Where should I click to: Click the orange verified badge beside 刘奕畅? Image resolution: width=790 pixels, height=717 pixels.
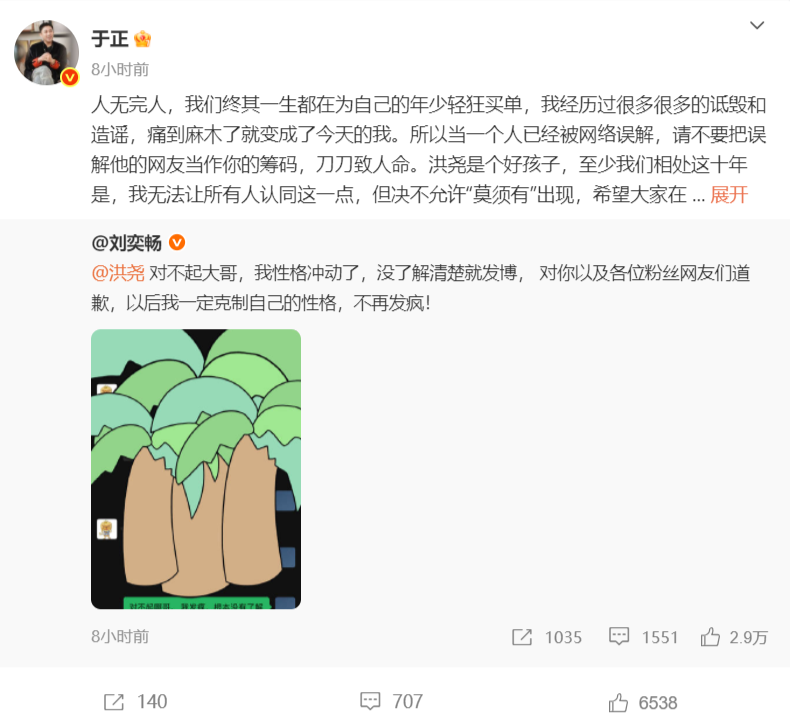pos(177,243)
